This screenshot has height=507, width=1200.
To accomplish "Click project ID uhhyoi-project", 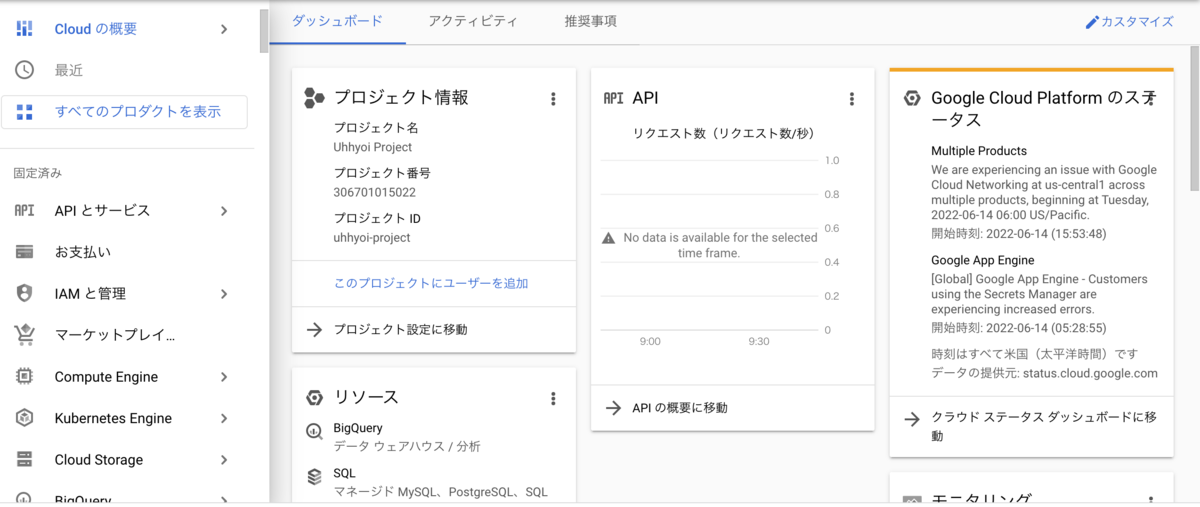I will [372, 238].
